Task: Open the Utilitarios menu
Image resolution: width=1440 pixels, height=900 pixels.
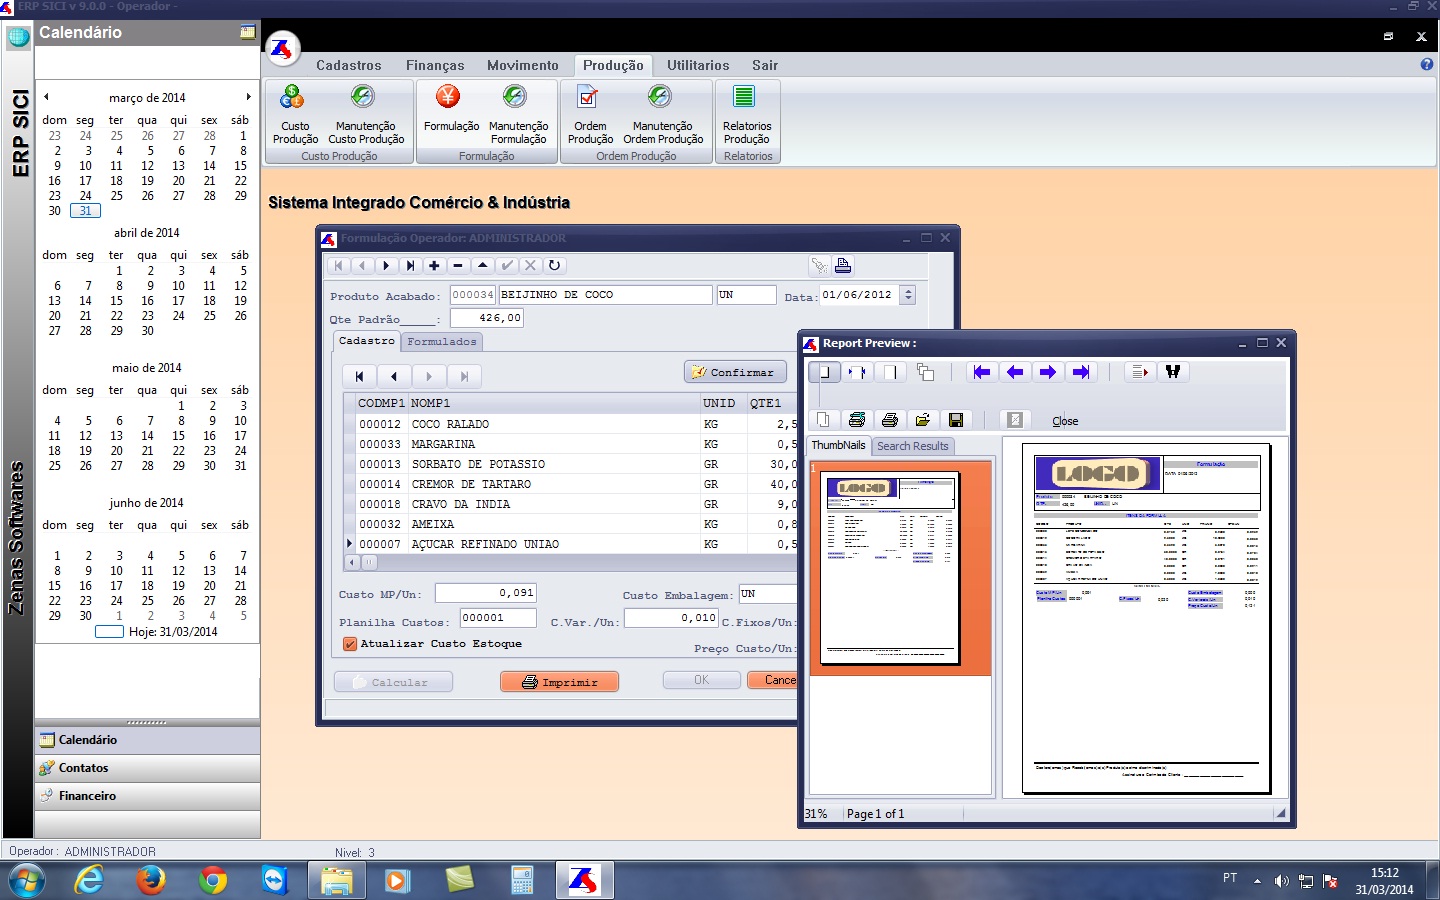Action: click(698, 66)
